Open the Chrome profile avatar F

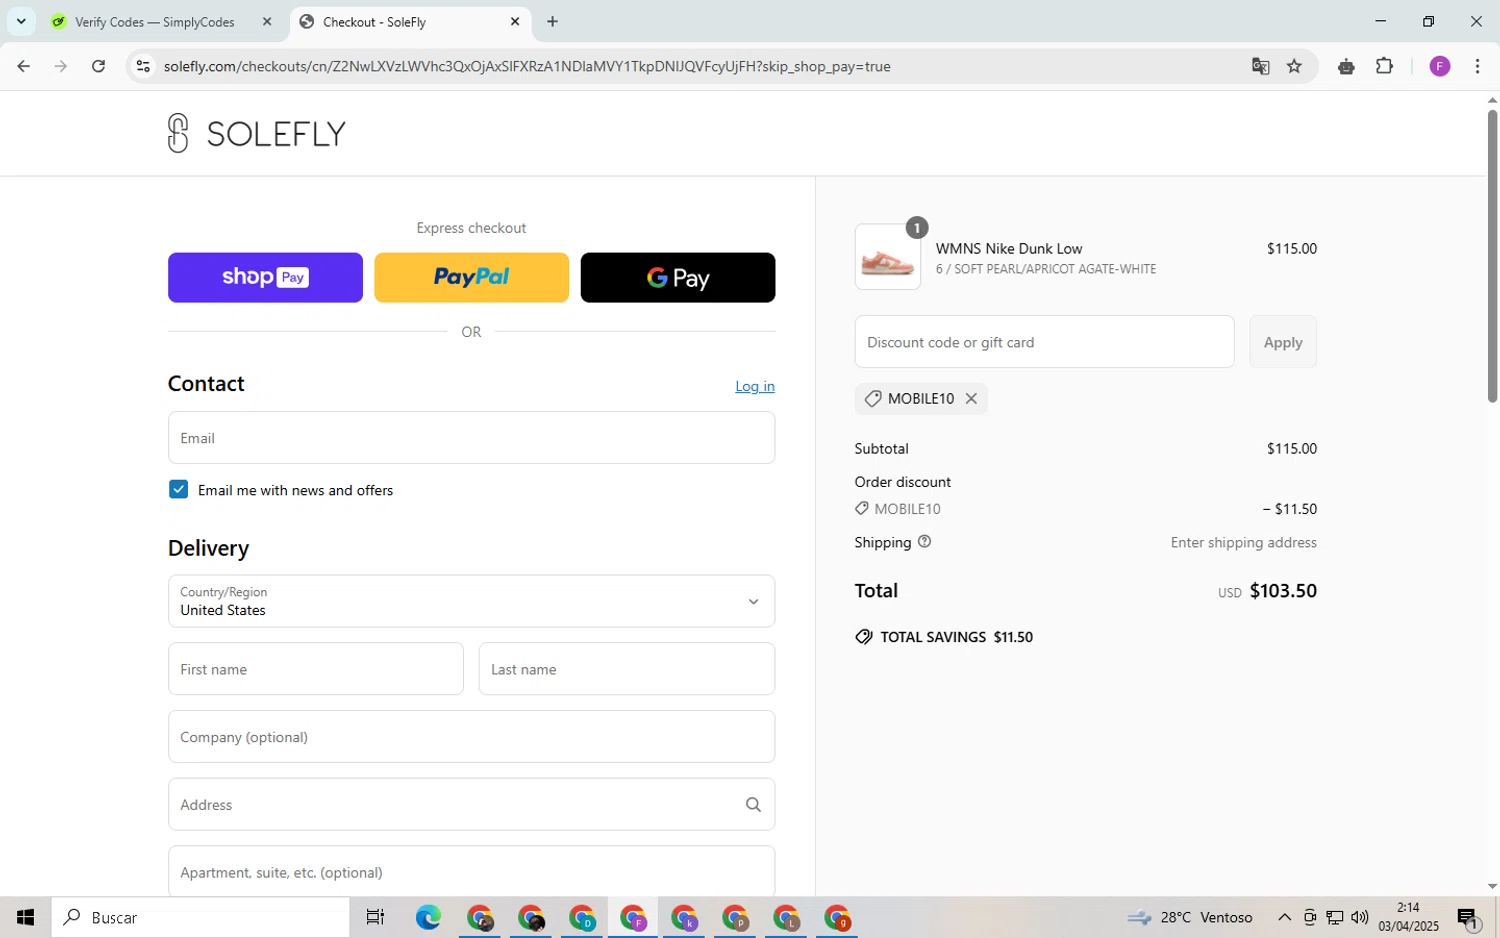pos(1439,67)
